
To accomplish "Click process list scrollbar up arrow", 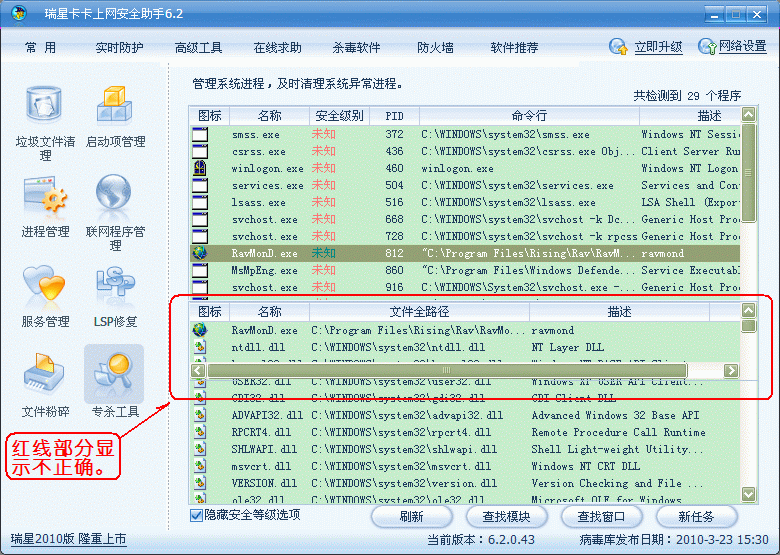I will 749,114.
